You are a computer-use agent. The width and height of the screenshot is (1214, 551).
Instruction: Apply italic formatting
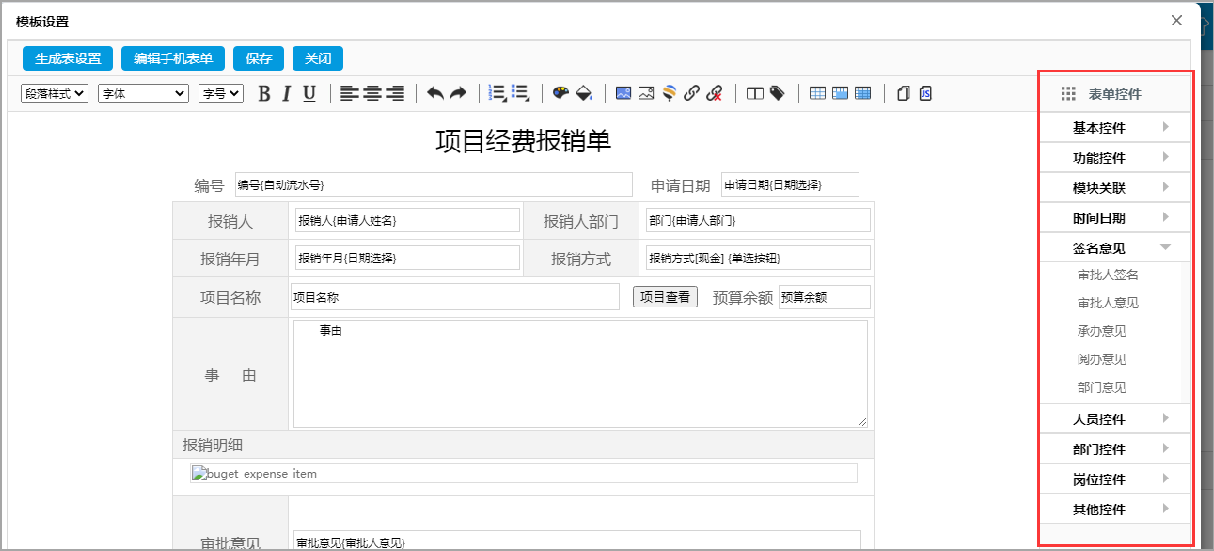(x=286, y=93)
